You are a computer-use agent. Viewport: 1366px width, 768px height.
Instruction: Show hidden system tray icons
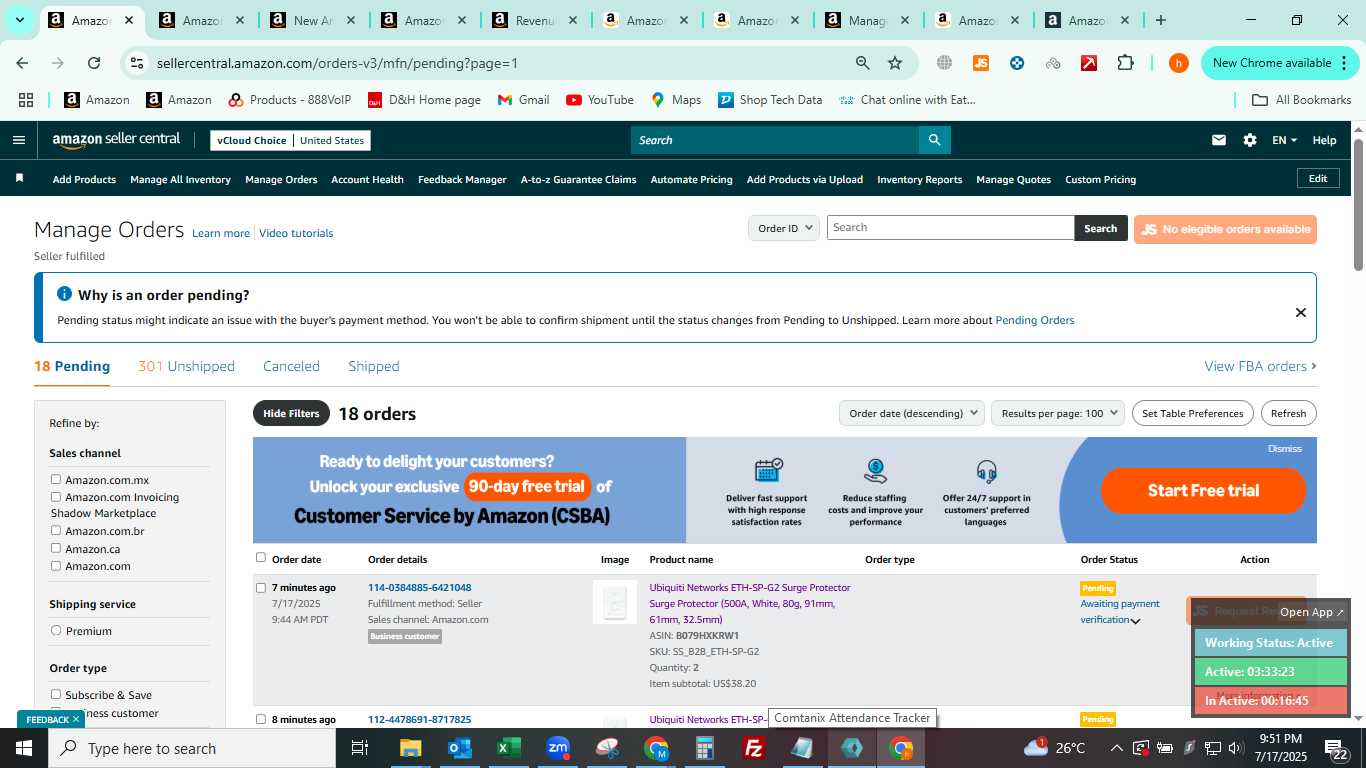click(1116, 748)
